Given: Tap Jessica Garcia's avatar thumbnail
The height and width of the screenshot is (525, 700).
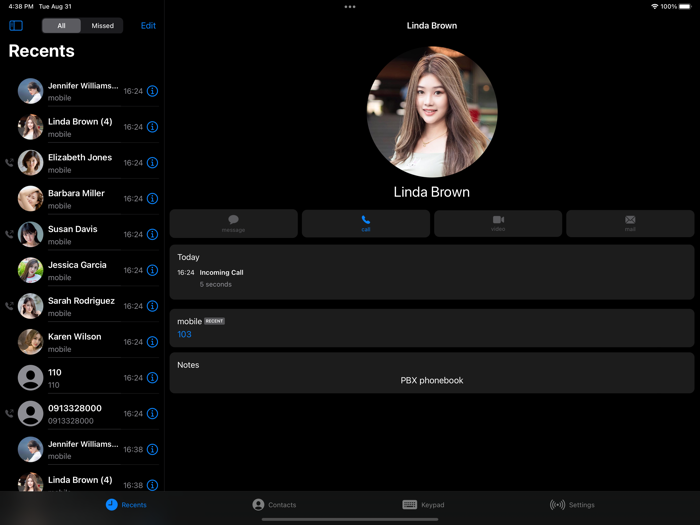Looking at the screenshot, I should 30,270.
